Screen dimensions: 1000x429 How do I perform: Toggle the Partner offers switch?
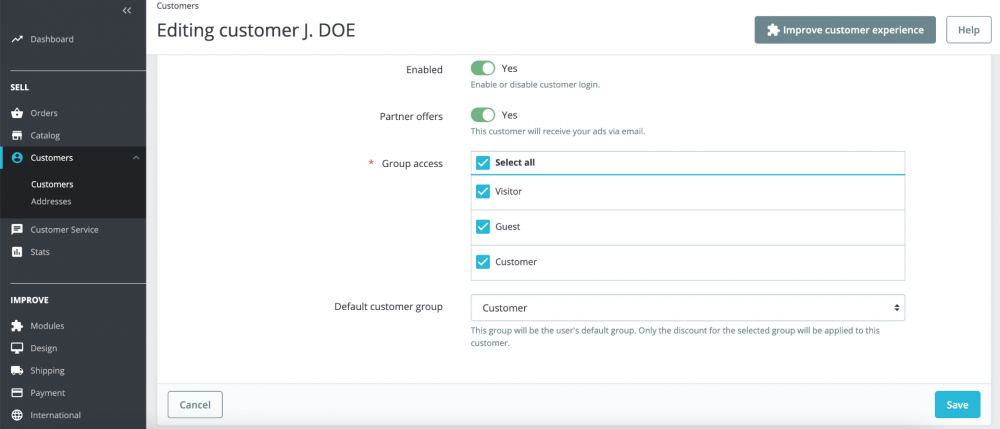[x=483, y=115]
